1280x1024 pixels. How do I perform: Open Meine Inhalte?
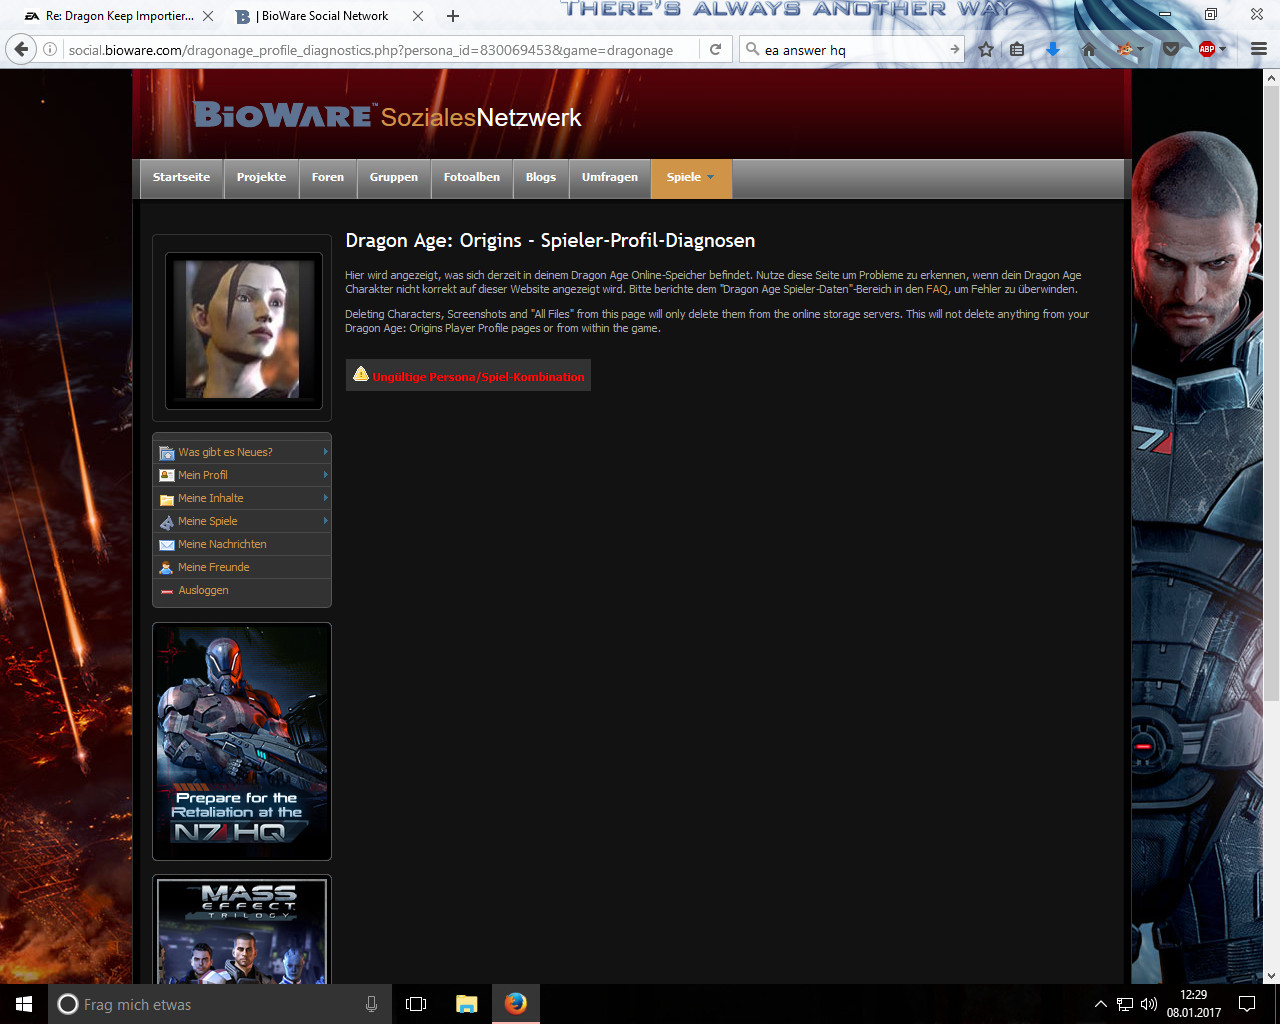211,498
